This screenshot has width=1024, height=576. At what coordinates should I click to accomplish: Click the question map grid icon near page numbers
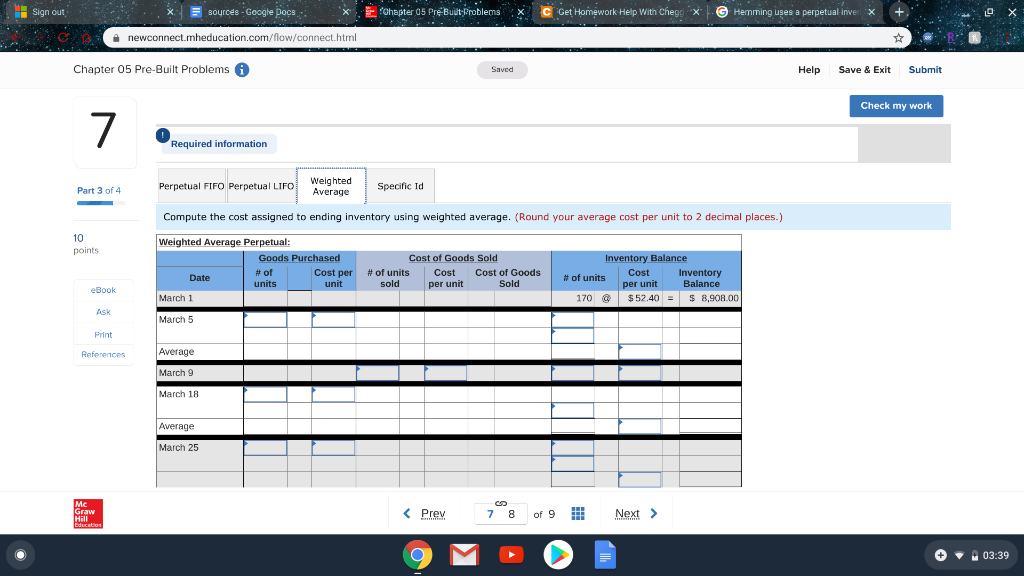tap(577, 513)
